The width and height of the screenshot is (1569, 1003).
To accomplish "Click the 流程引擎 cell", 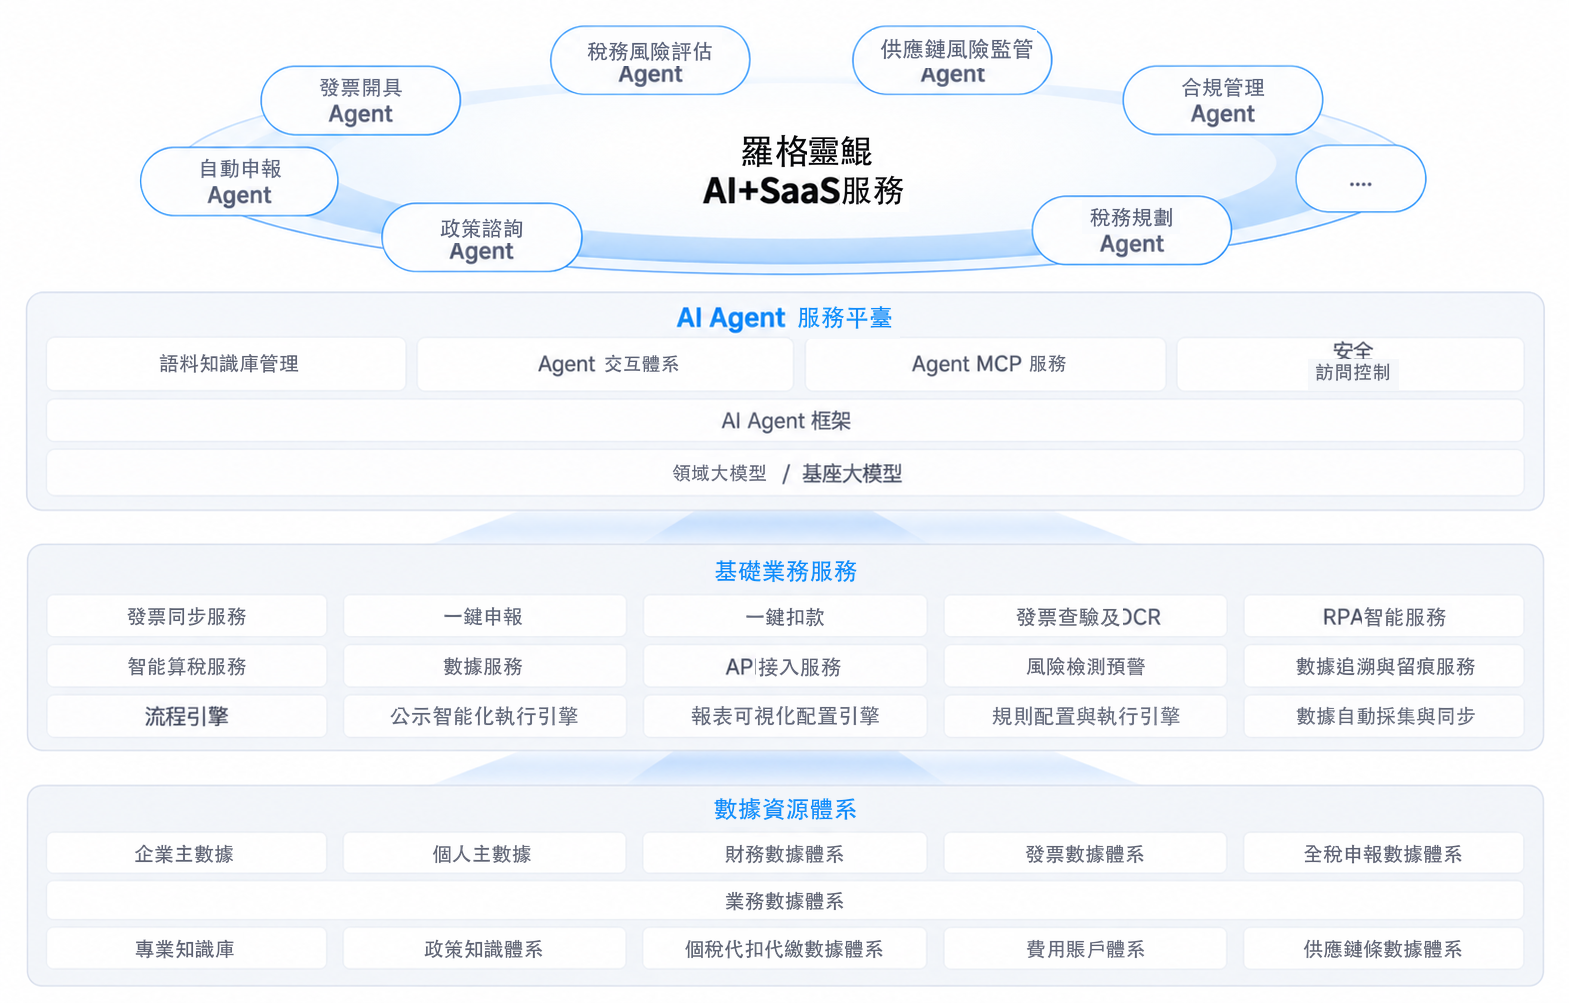I will tap(187, 716).
